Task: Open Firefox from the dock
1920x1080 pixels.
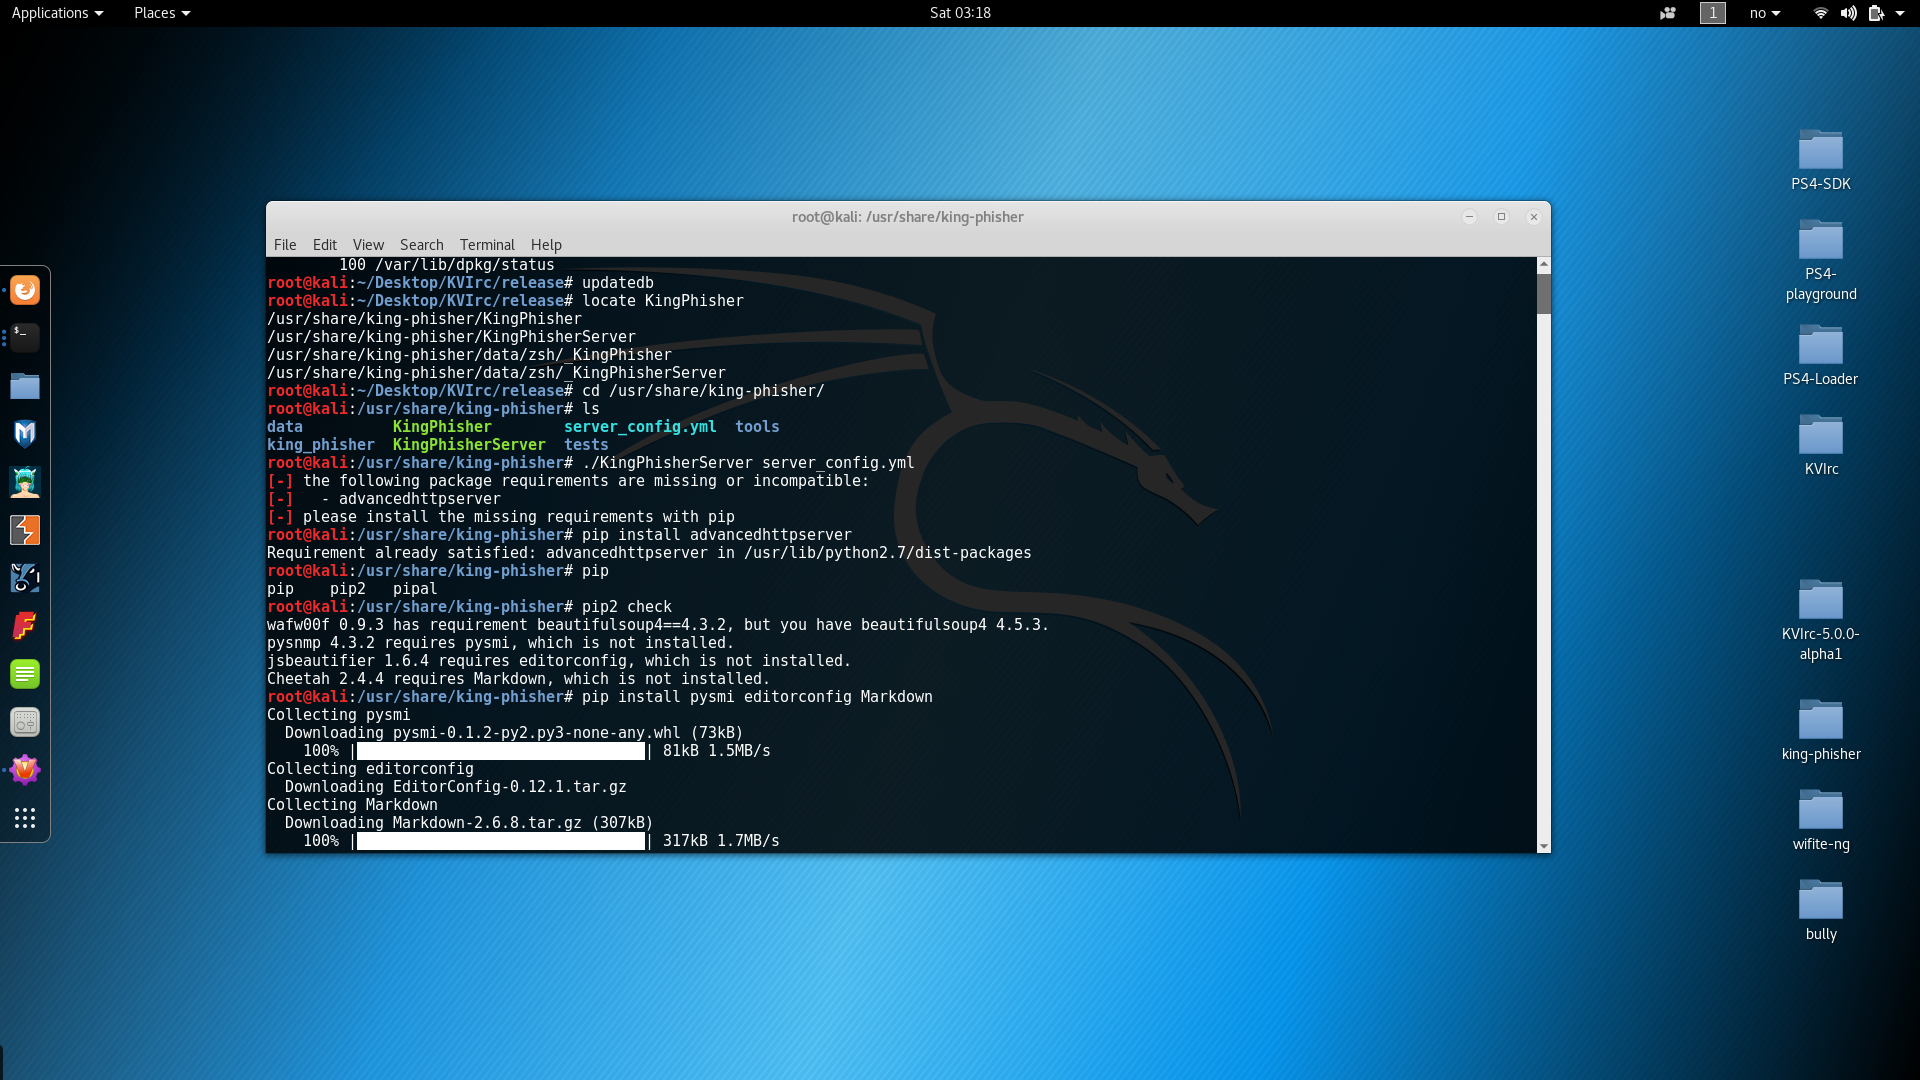Action: click(25, 290)
